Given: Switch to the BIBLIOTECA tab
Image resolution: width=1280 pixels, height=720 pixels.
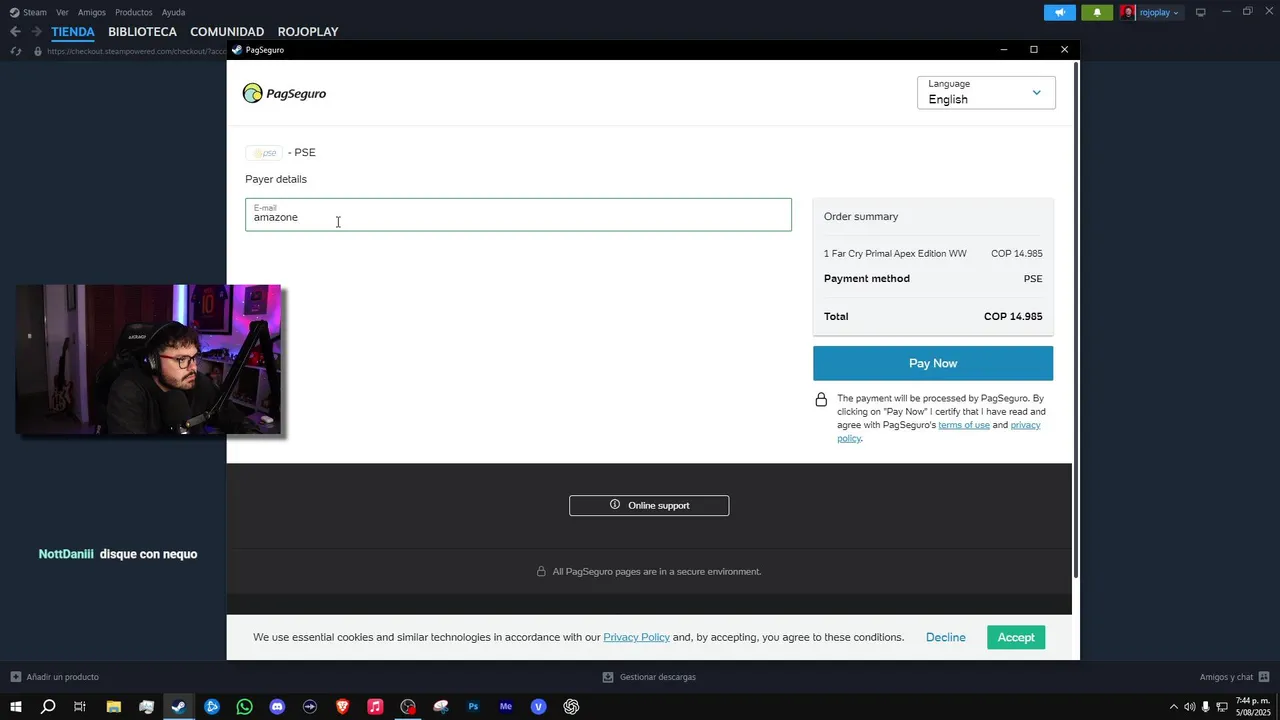Looking at the screenshot, I should tap(142, 32).
